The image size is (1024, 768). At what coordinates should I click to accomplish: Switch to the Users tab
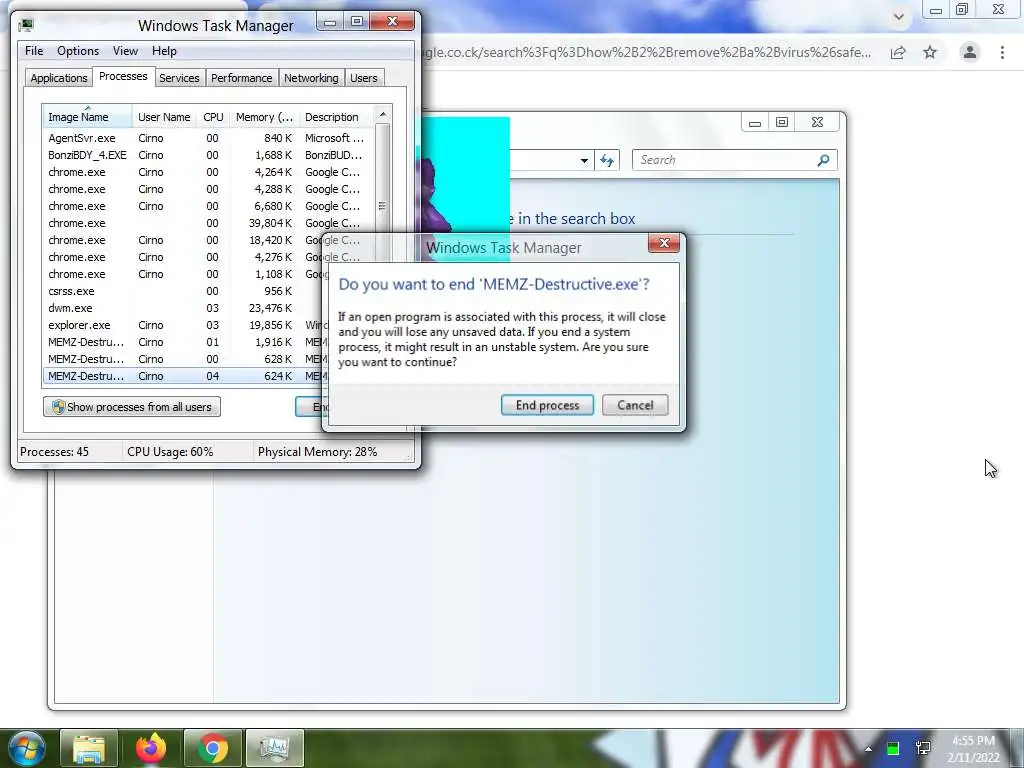coord(364,78)
